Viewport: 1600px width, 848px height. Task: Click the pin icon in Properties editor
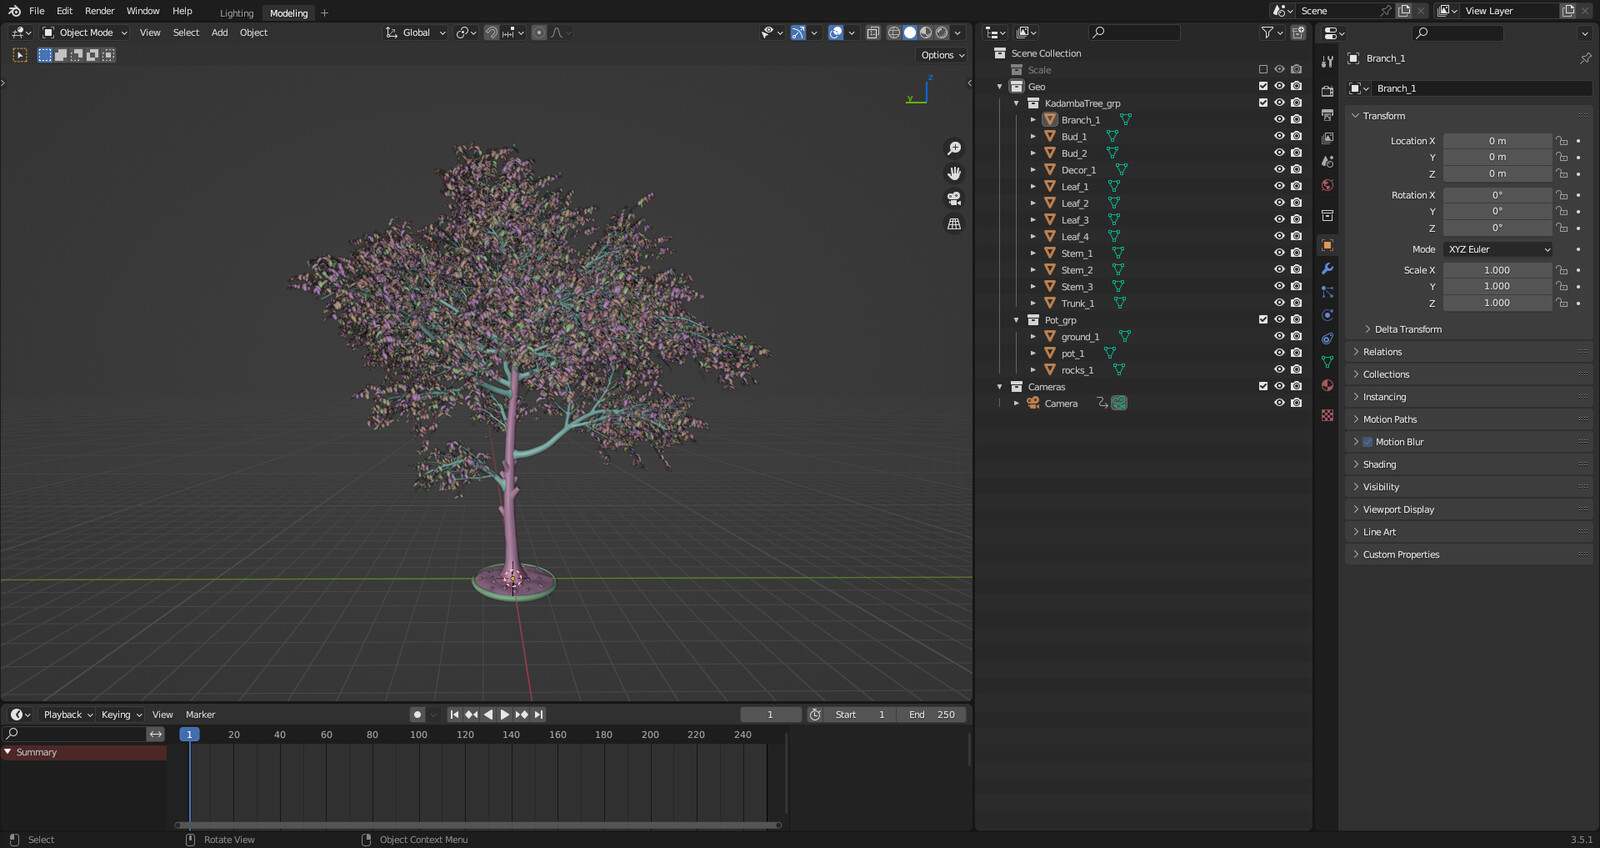click(x=1585, y=59)
